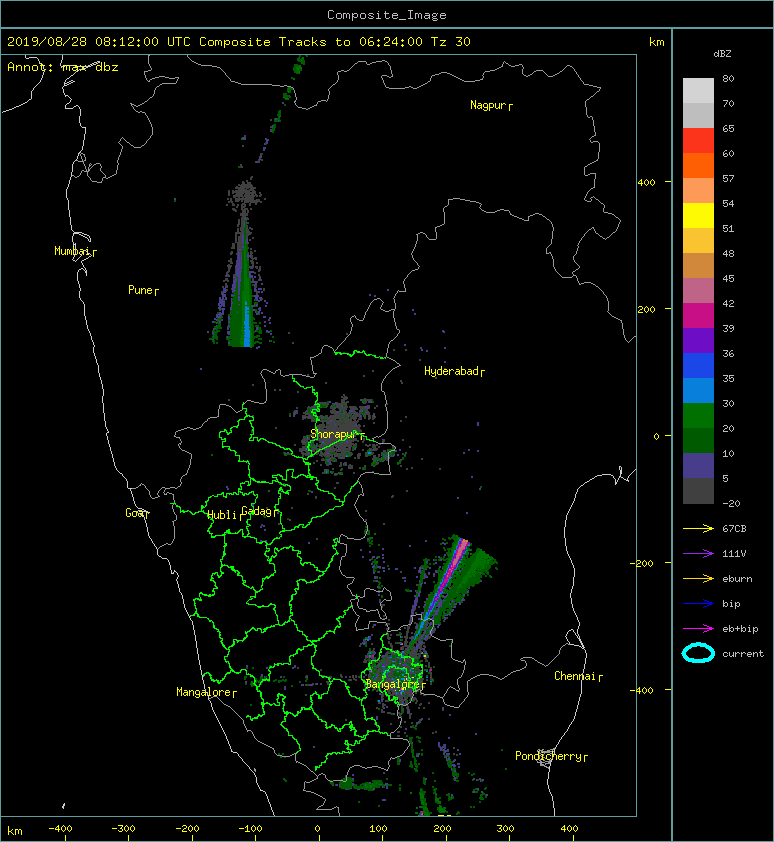The height and width of the screenshot is (842, 774).
Task: Click the eburn arrow legend icon
Action: tap(698, 578)
